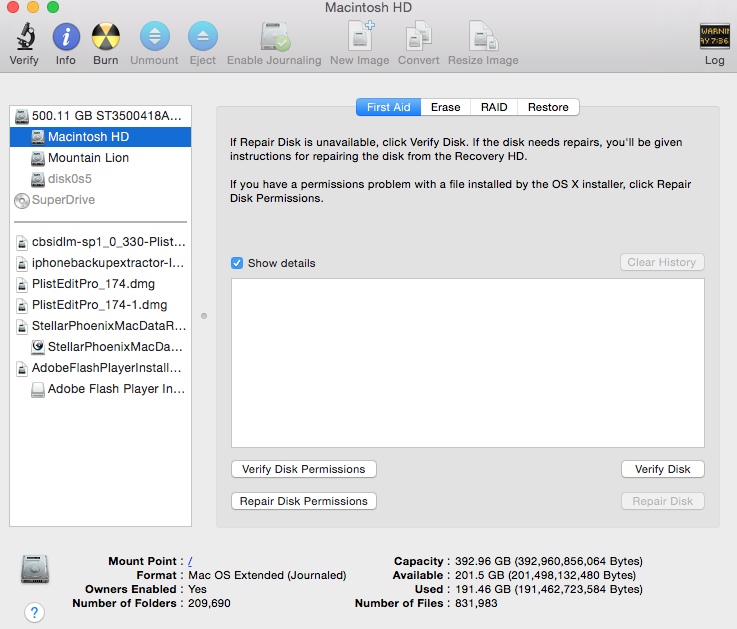Click the Convert toolbar icon

click(419, 35)
